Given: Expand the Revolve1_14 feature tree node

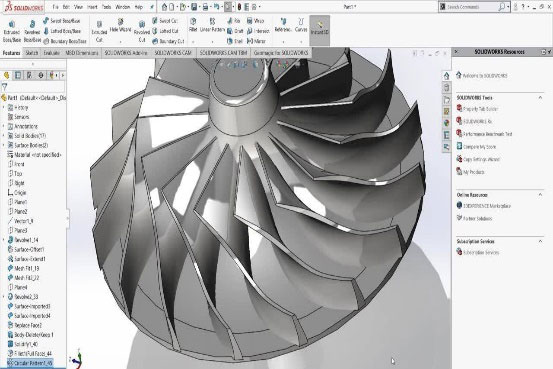Looking at the screenshot, I should pos(4,240).
